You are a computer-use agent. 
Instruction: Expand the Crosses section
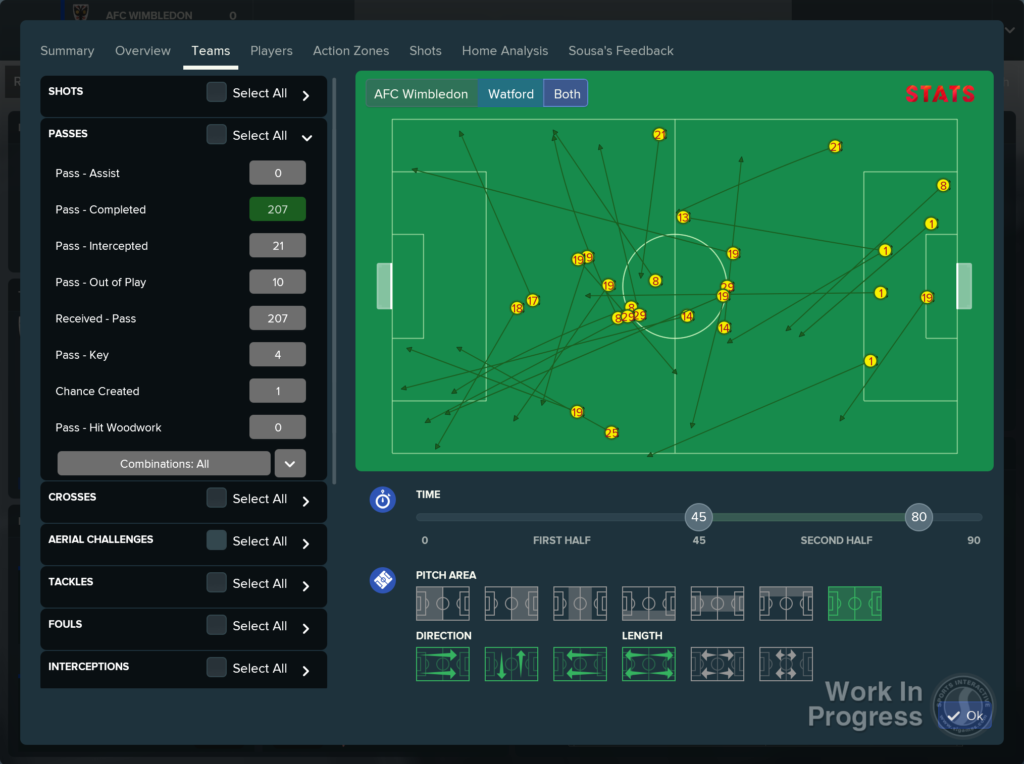coord(306,501)
